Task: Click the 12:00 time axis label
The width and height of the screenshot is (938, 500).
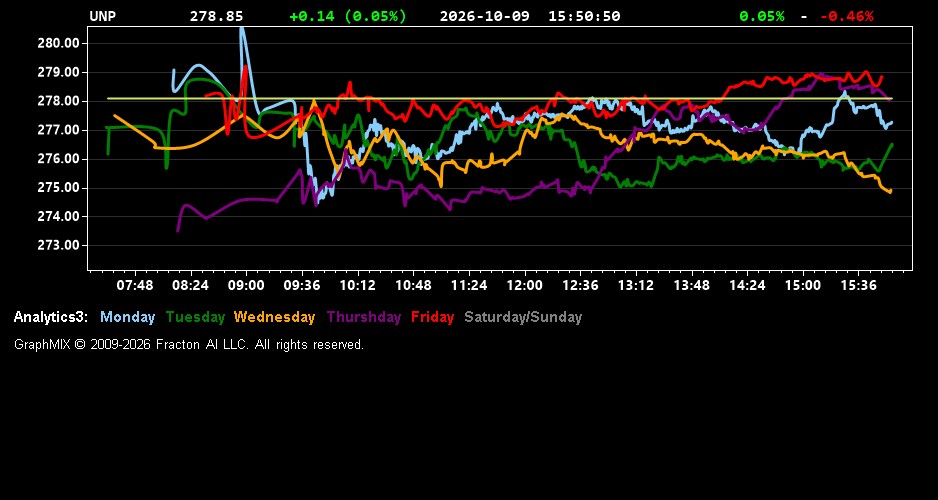Action: (525, 285)
